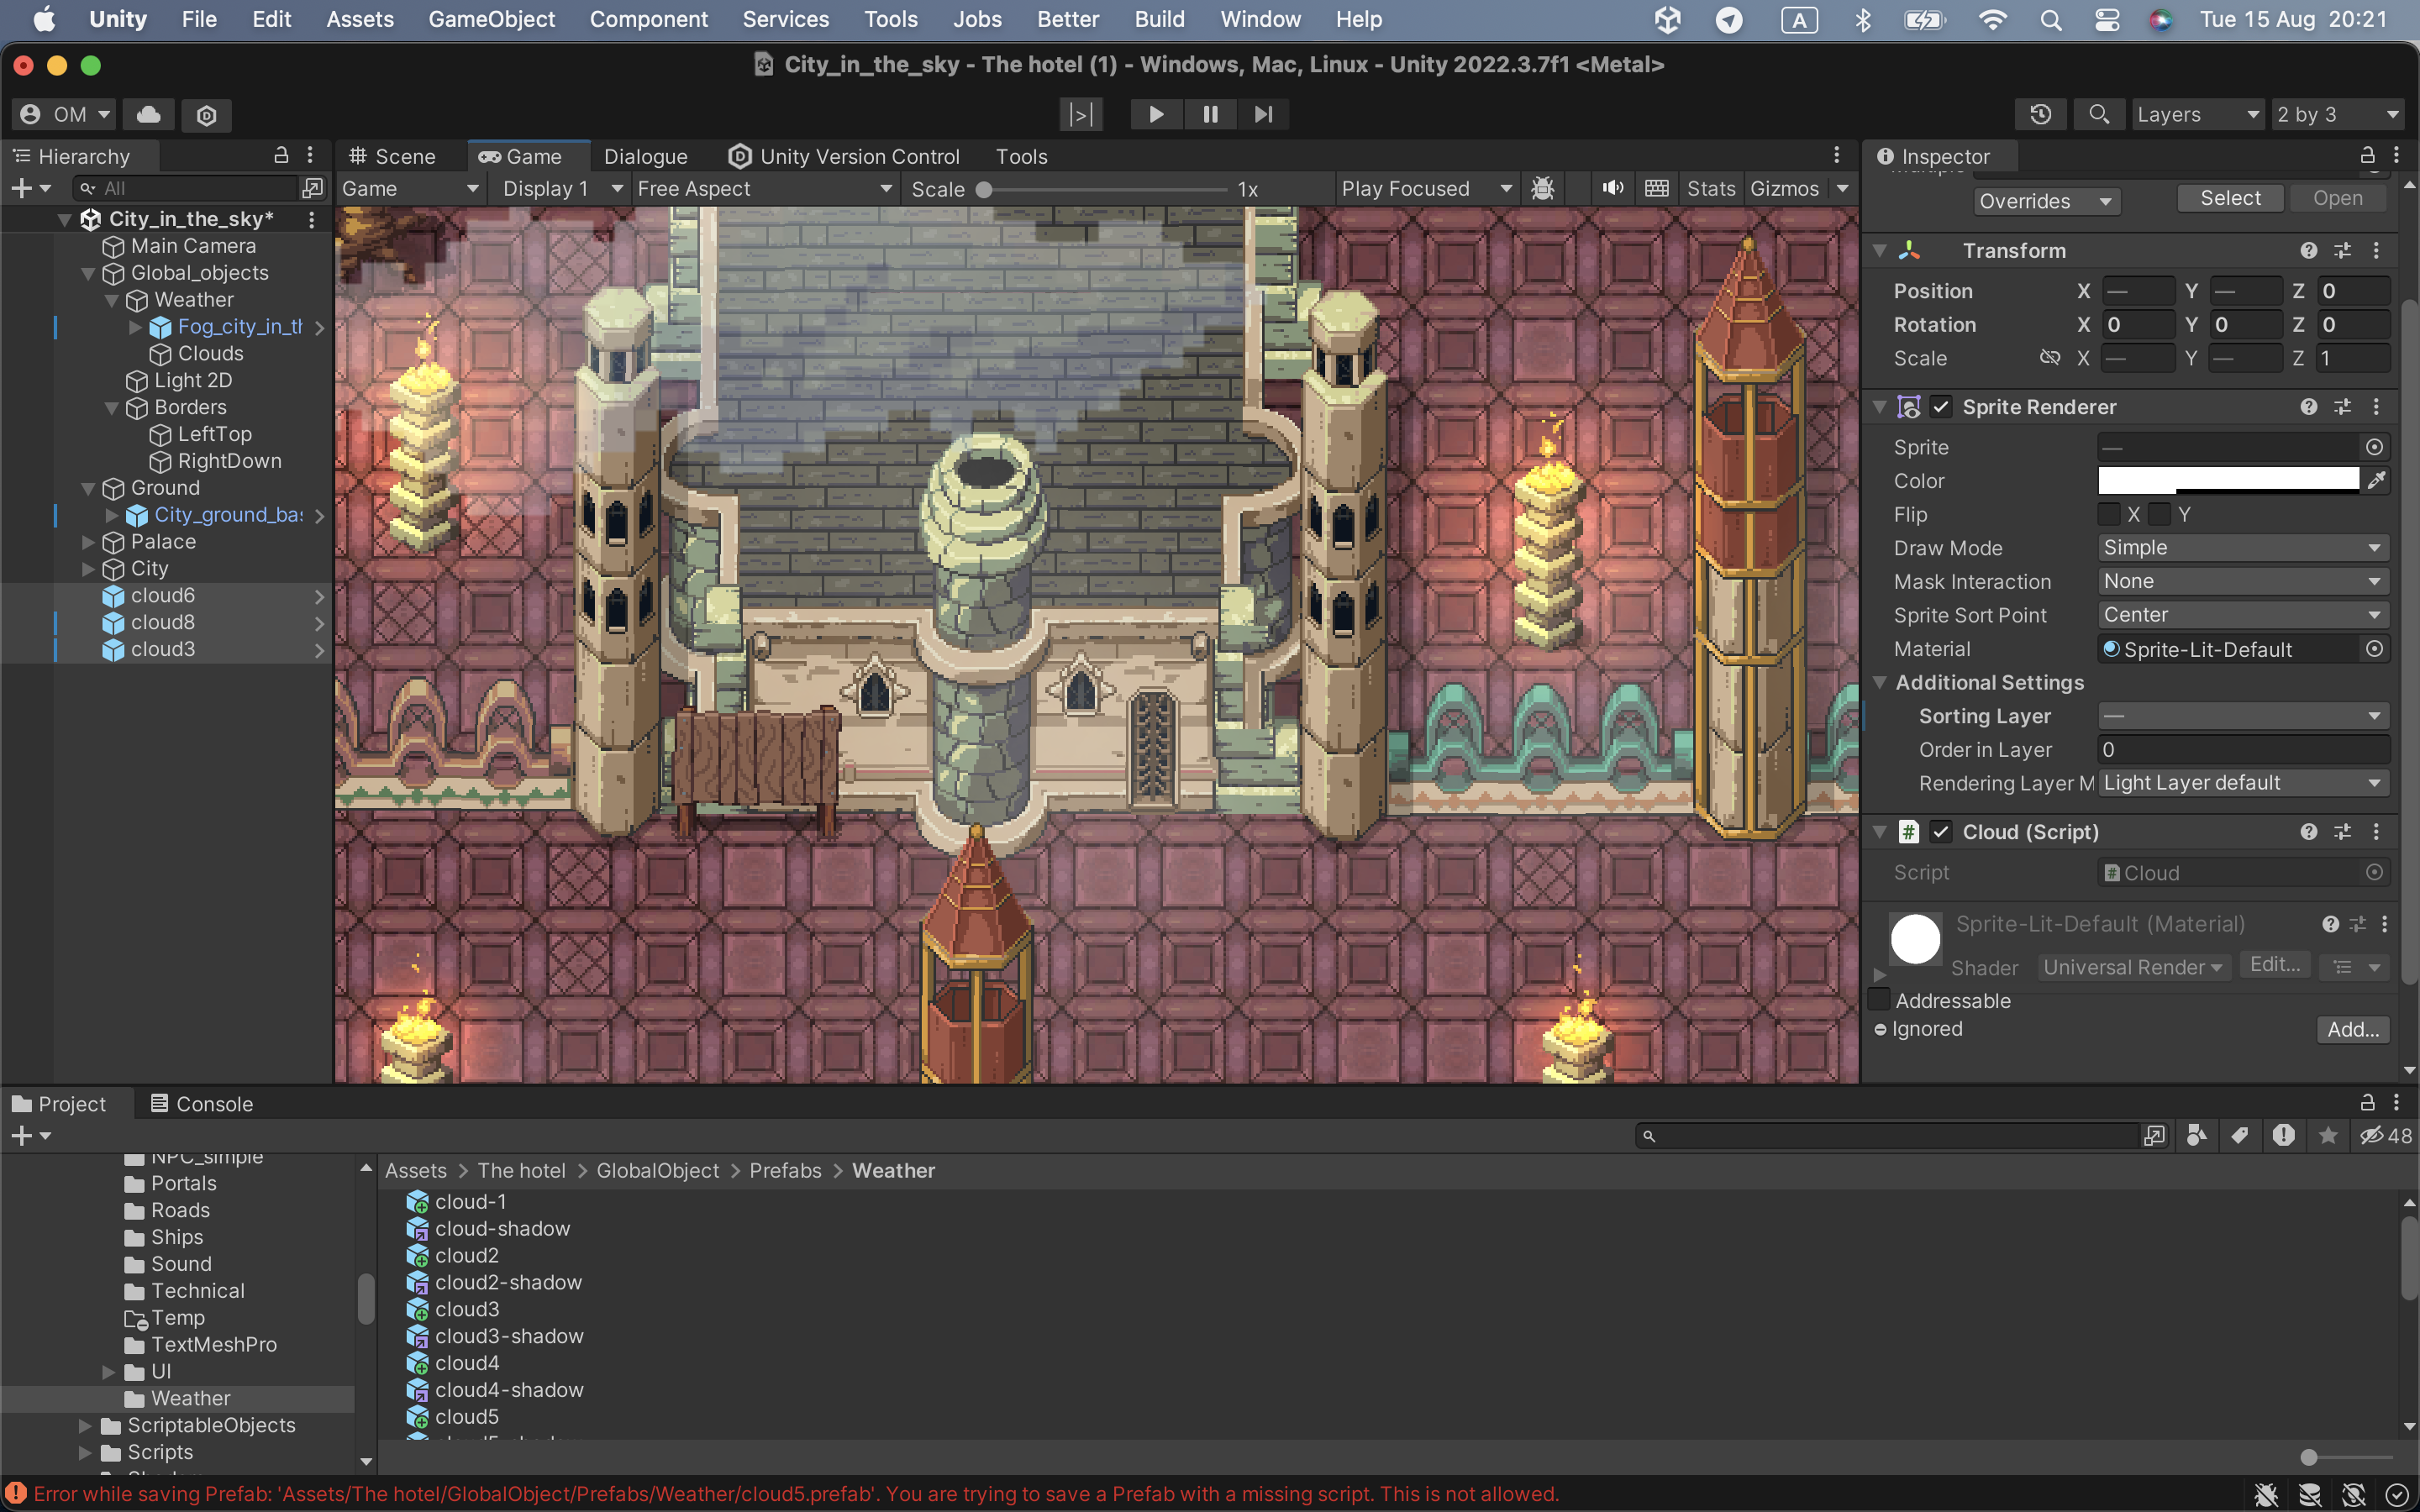The width and height of the screenshot is (2420, 1512).
Task: Open the Layers dropdown
Action: click(2197, 114)
